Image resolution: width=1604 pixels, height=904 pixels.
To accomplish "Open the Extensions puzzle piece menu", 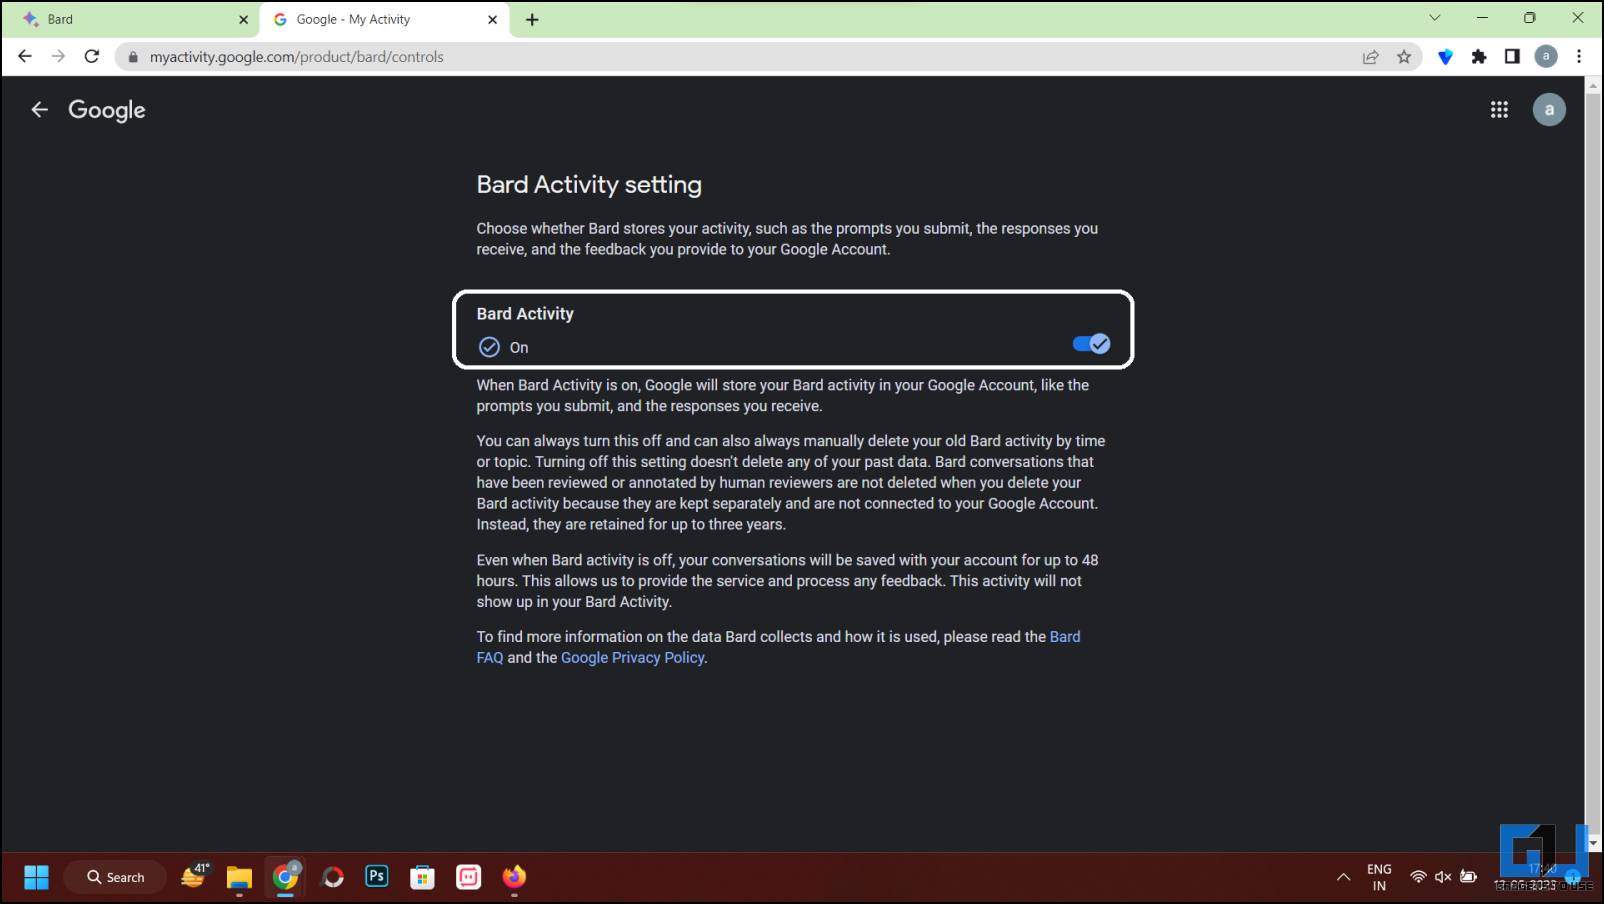I will (x=1479, y=57).
